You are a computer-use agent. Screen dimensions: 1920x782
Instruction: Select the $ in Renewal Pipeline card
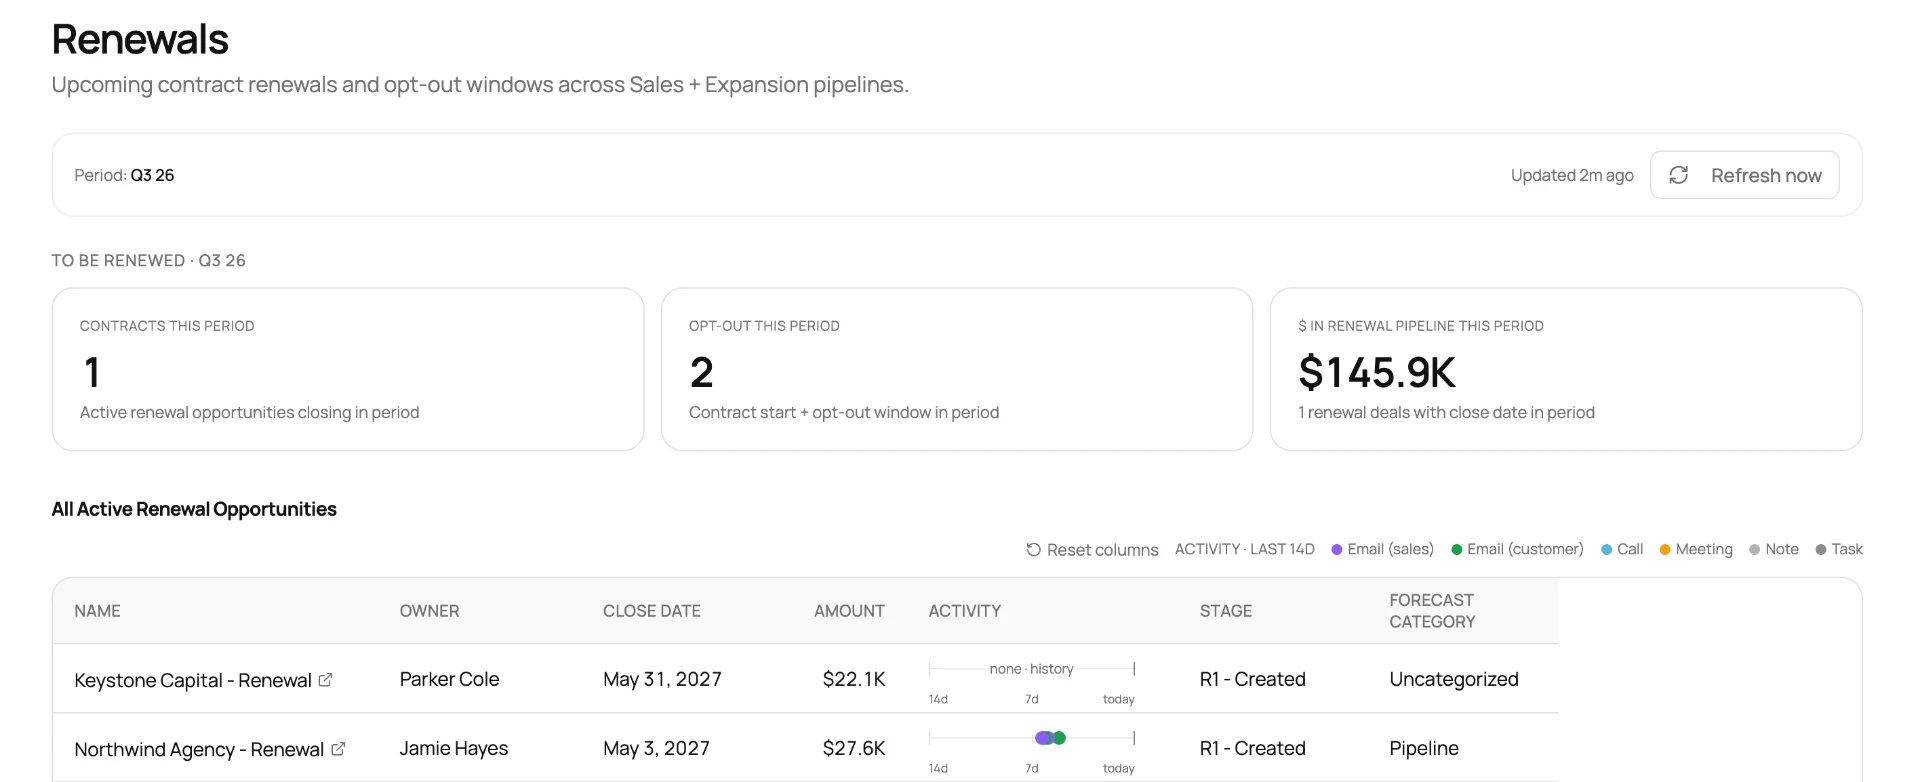pos(1566,369)
